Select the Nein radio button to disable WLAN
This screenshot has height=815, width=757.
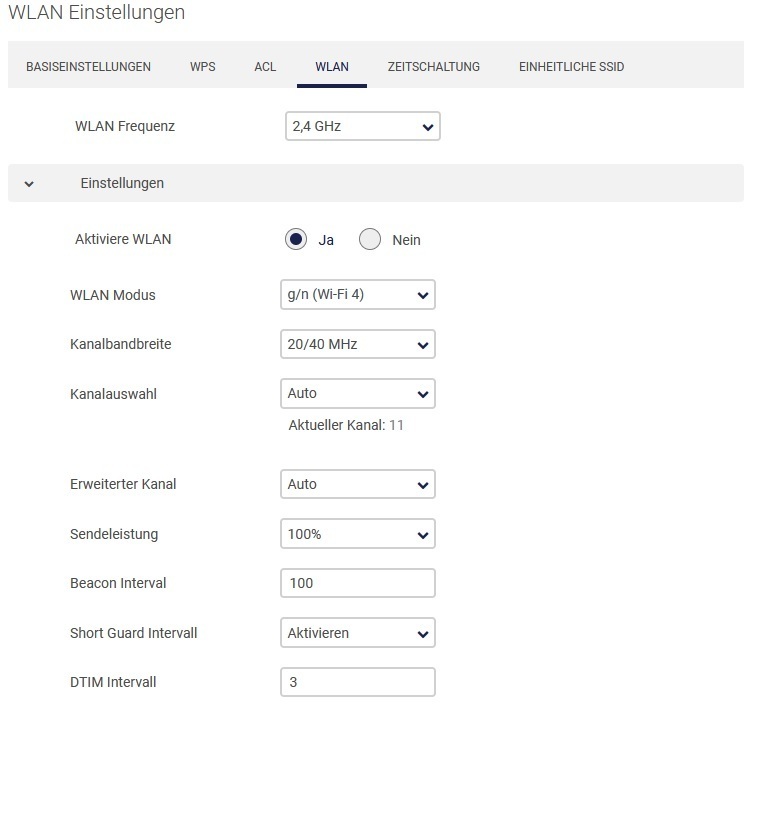point(370,240)
